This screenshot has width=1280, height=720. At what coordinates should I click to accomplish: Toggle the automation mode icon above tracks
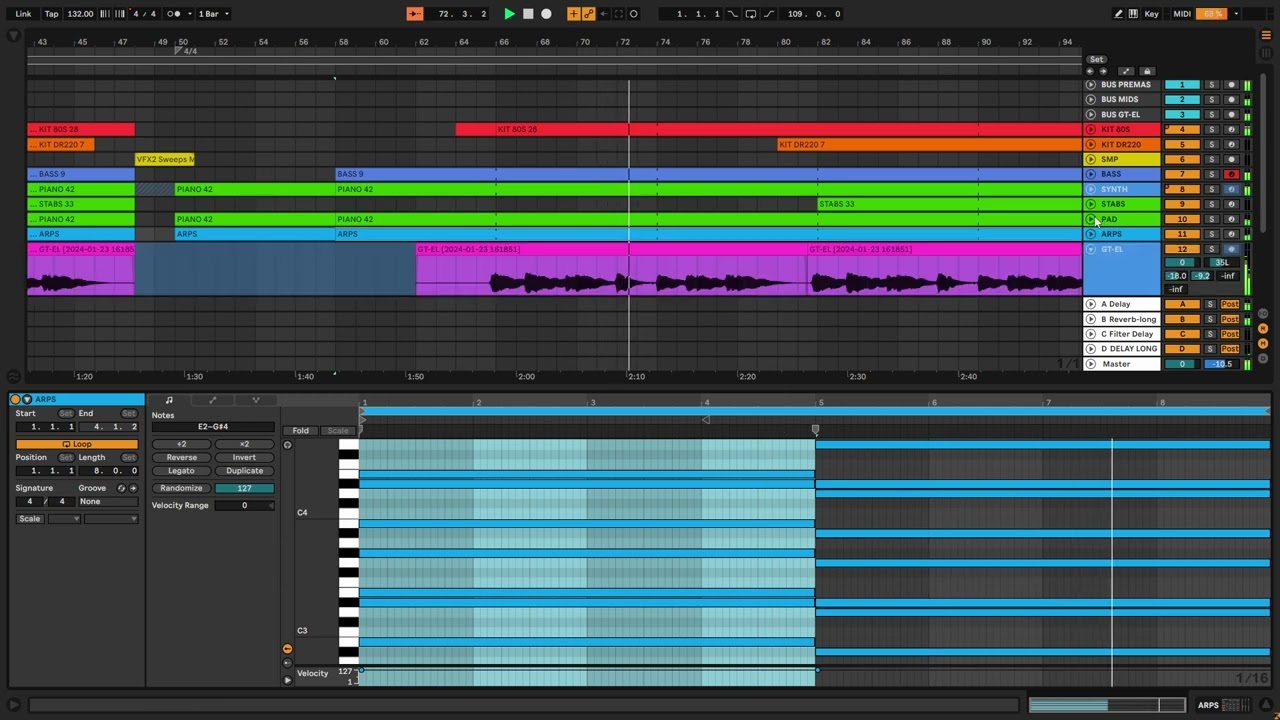pos(1126,71)
